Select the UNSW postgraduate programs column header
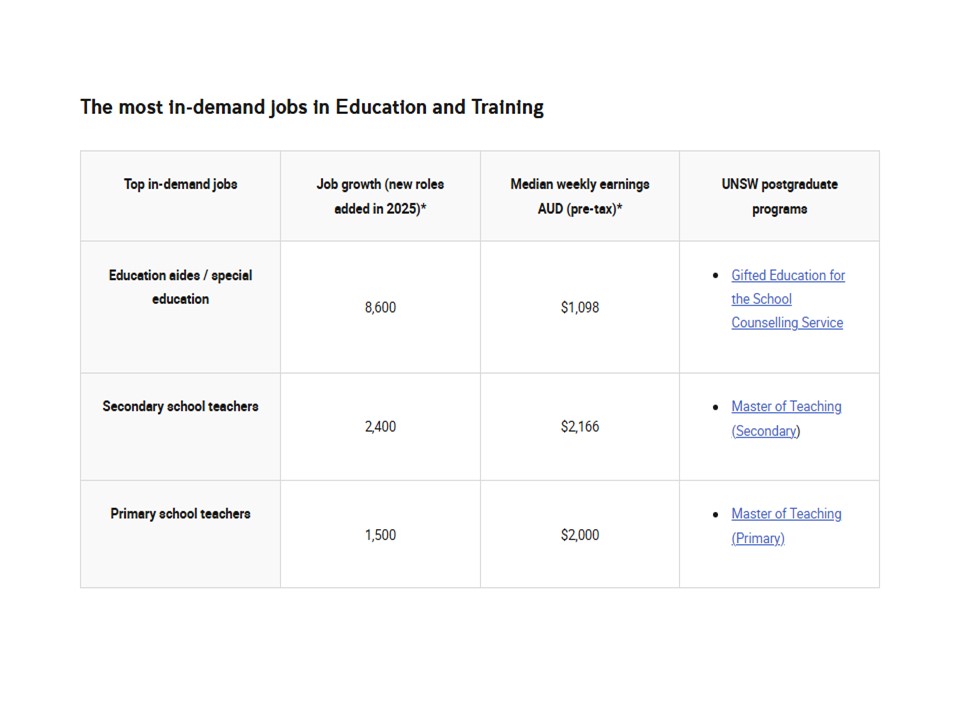The image size is (960, 720). click(x=779, y=197)
